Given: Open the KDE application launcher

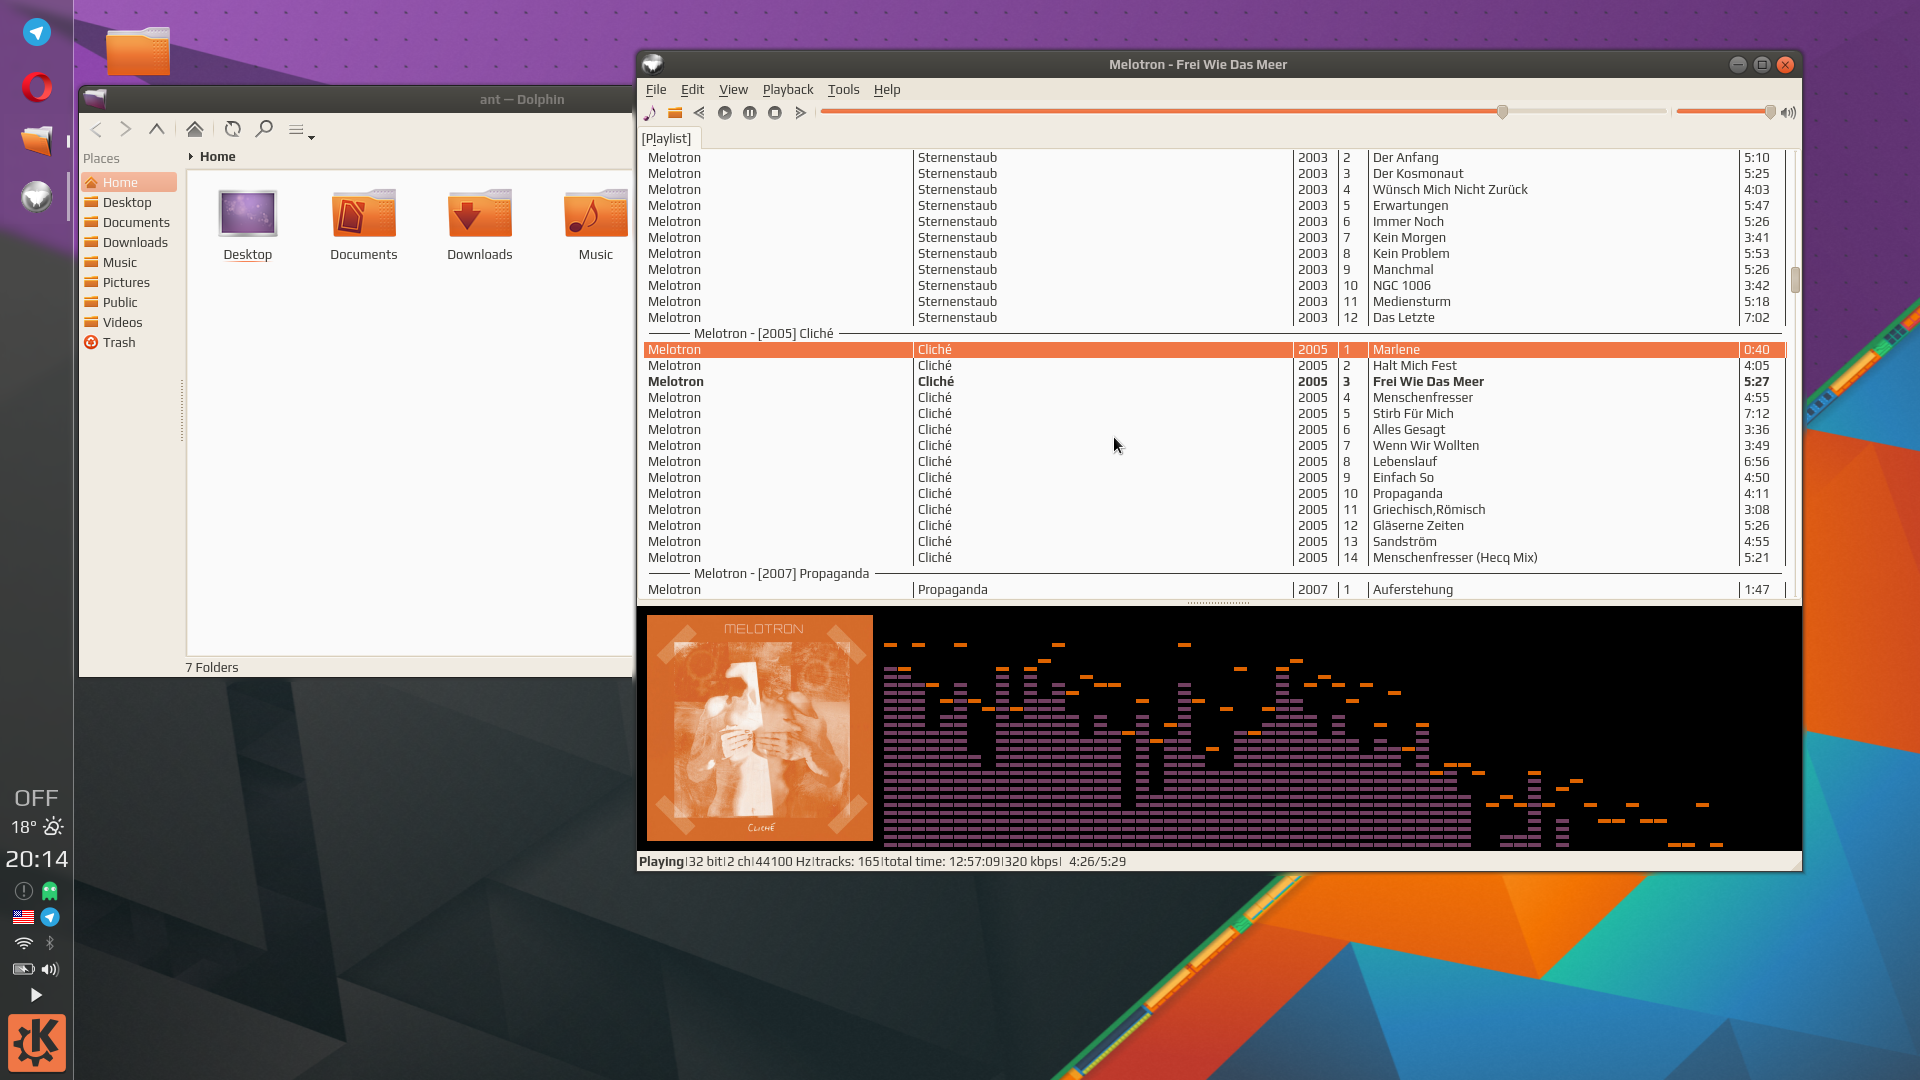Looking at the screenshot, I should (x=37, y=1042).
